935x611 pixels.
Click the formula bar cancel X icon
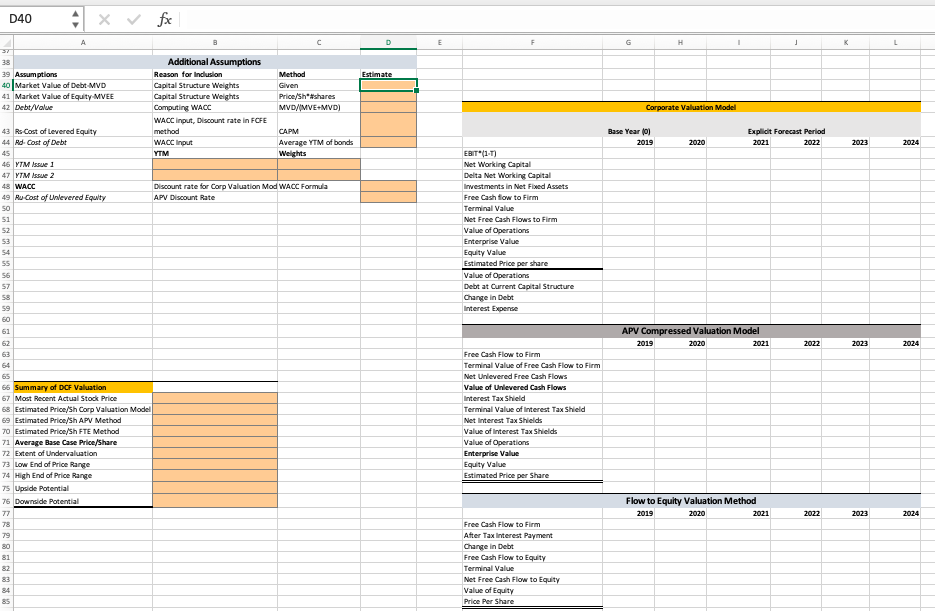point(104,20)
